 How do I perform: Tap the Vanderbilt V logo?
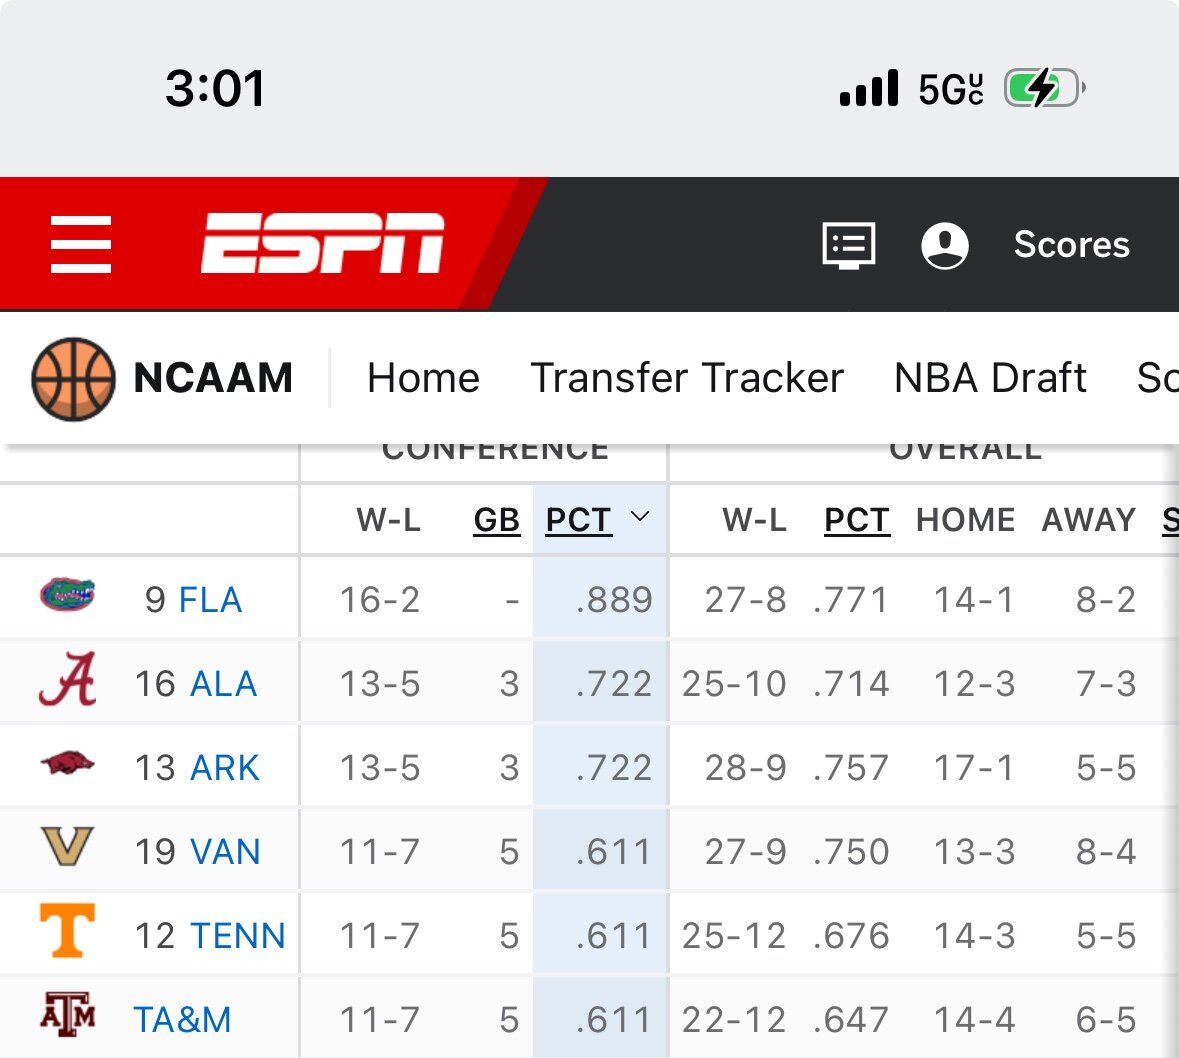click(67, 847)
